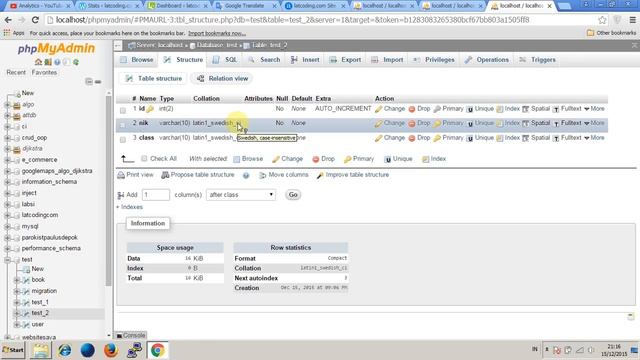
Task: Open the Relation view sub-tab
Action: tap(222, 78)
